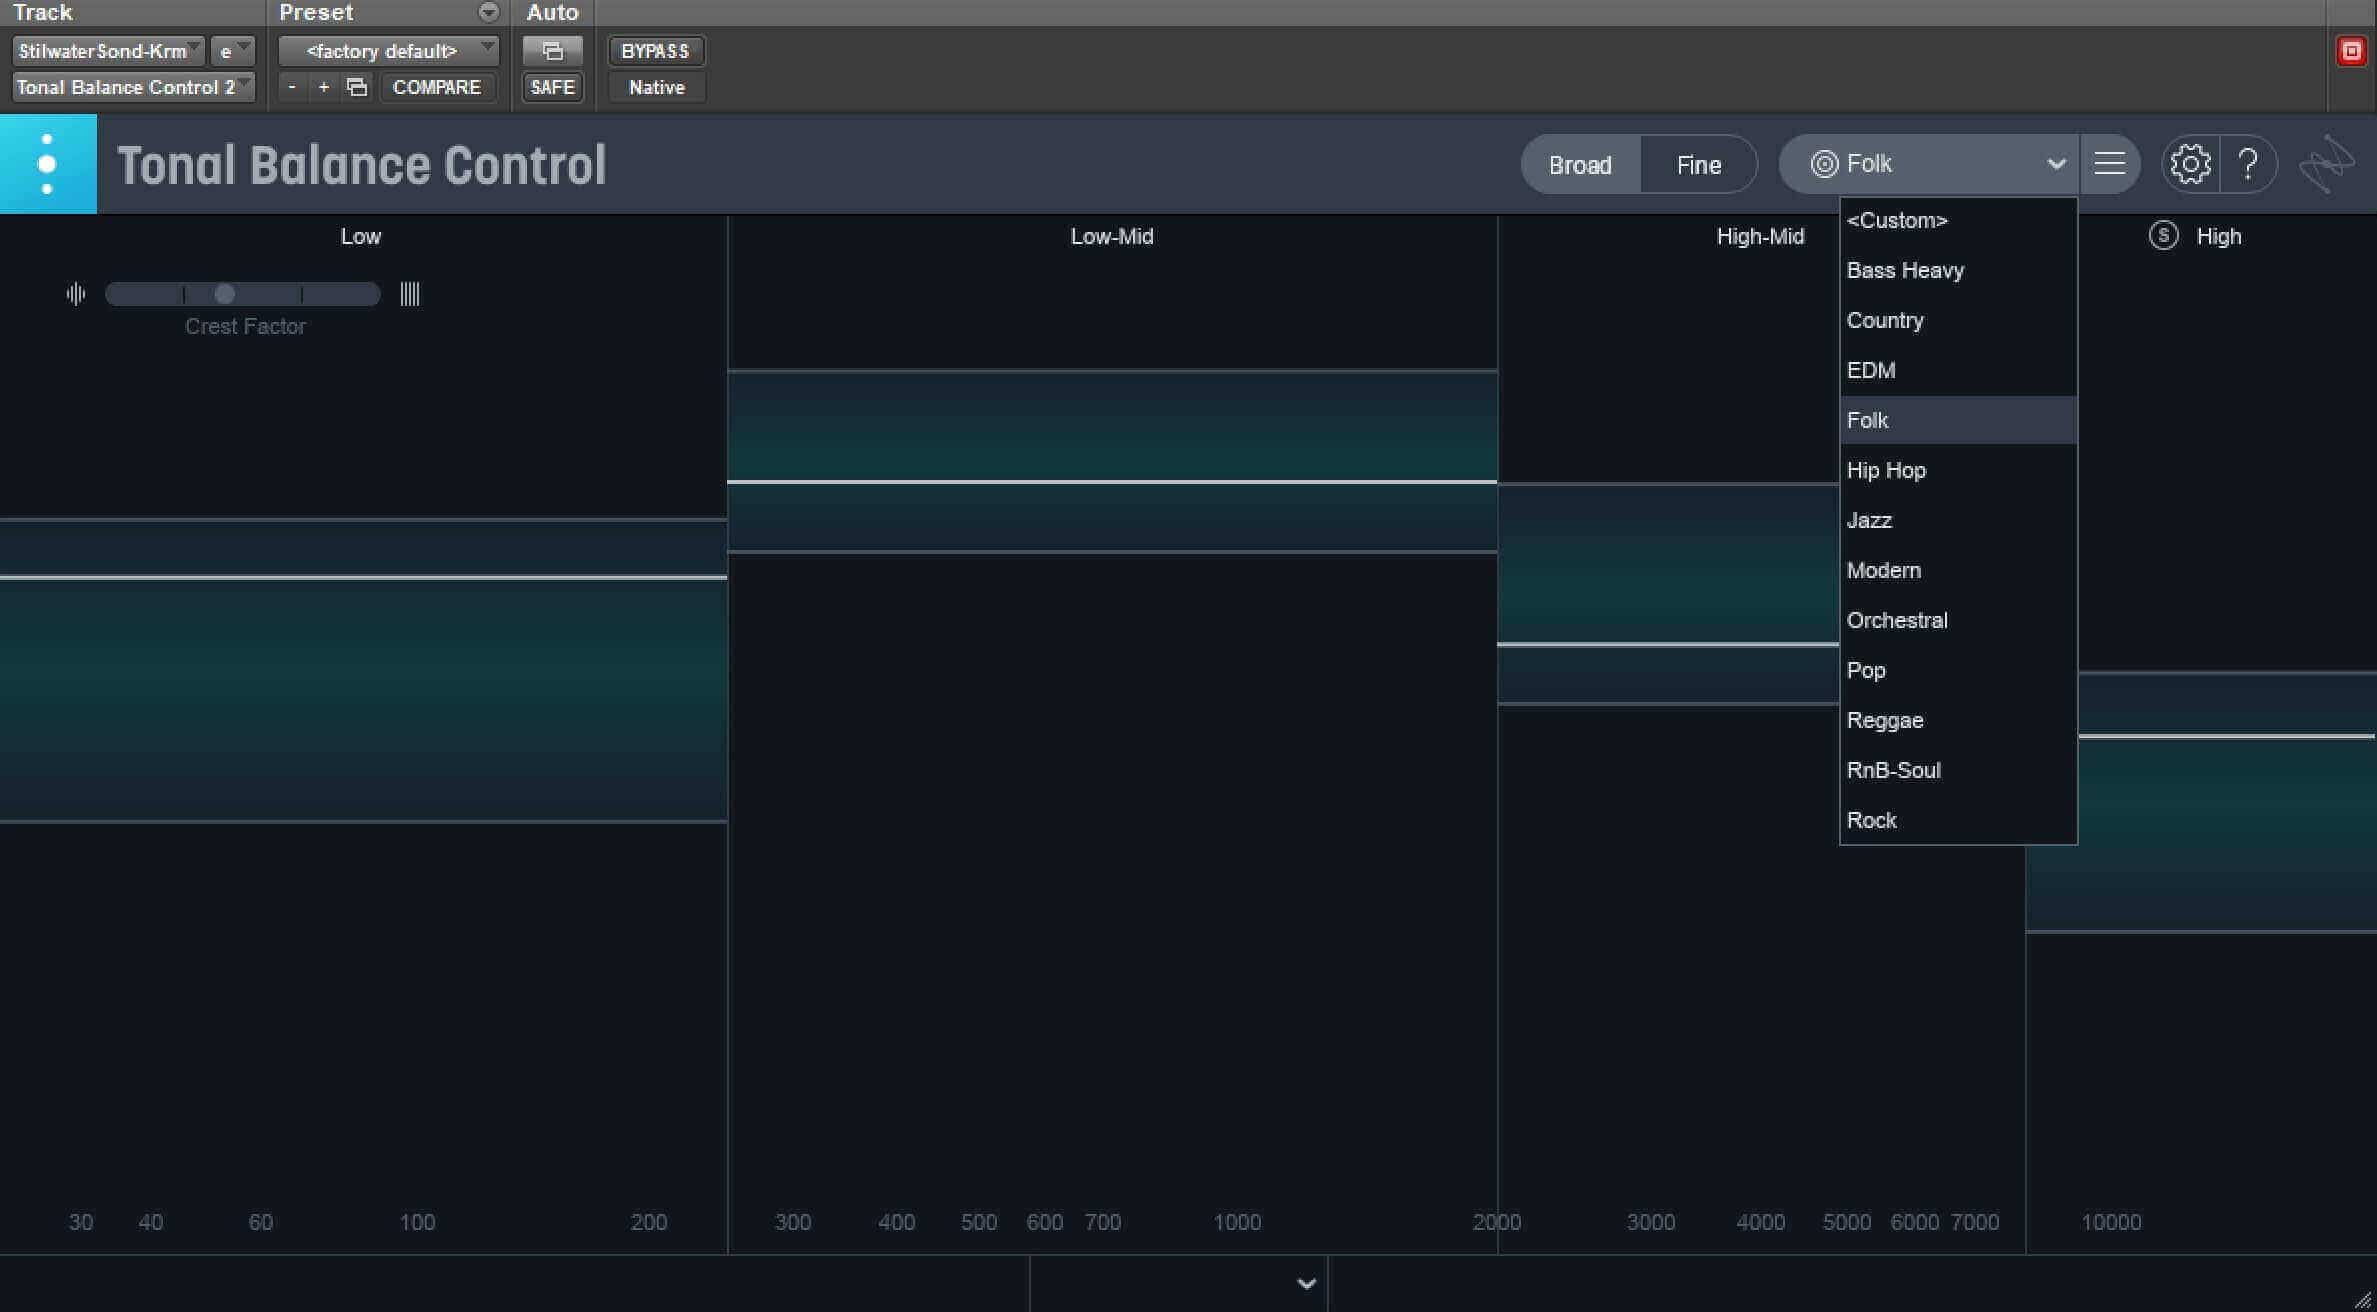The width and height of the screenshot is (2377, 1312).
Task: Click the Low band white level line
Action: coord(363,577)
